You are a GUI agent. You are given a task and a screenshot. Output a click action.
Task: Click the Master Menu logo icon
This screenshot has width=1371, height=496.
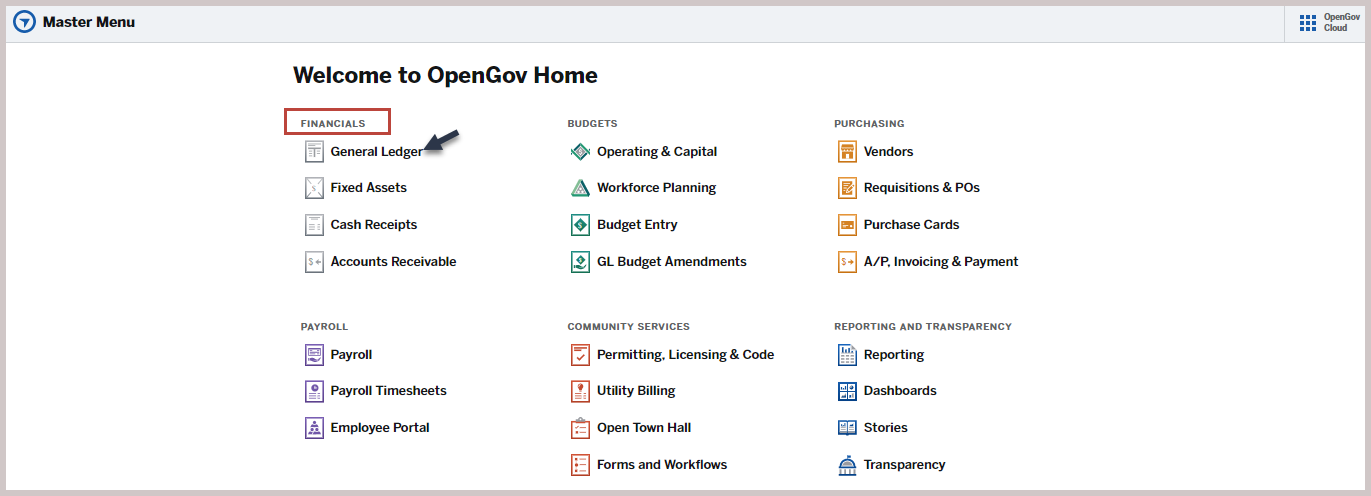point(24,22)
